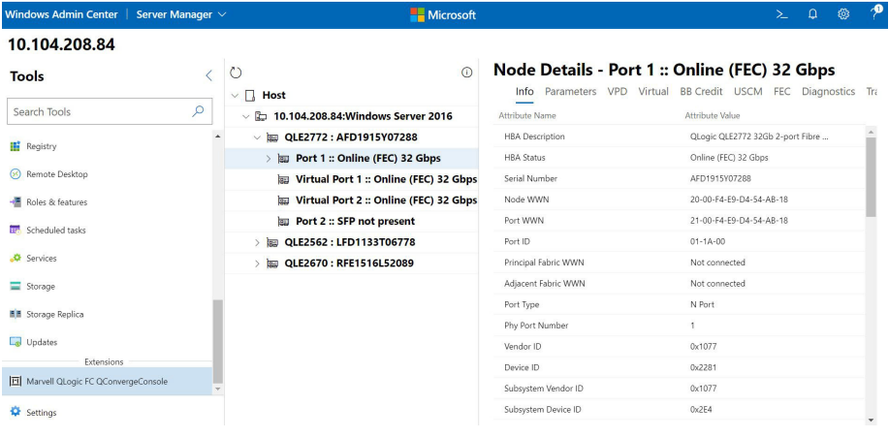Click the Host device icon
This screenshot has width=889, height=432.
tap(250, 95)
